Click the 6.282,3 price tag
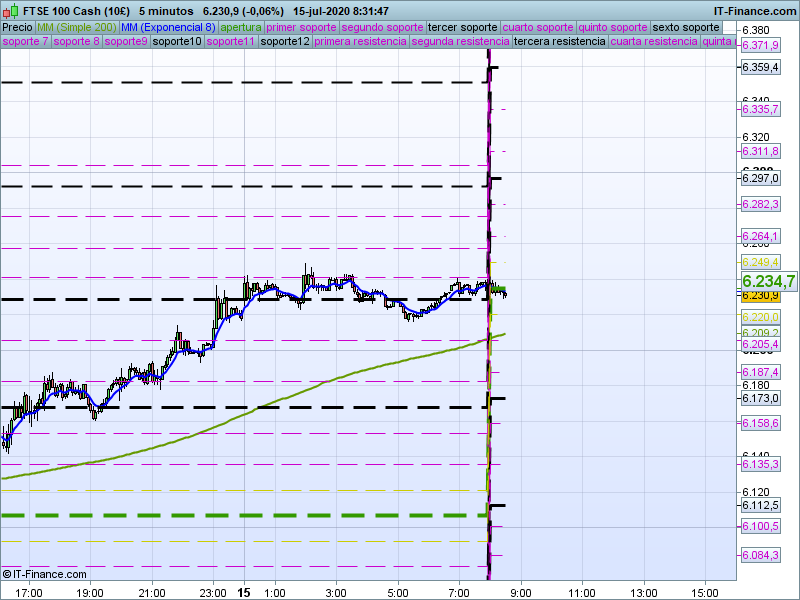 coord(760,205)
